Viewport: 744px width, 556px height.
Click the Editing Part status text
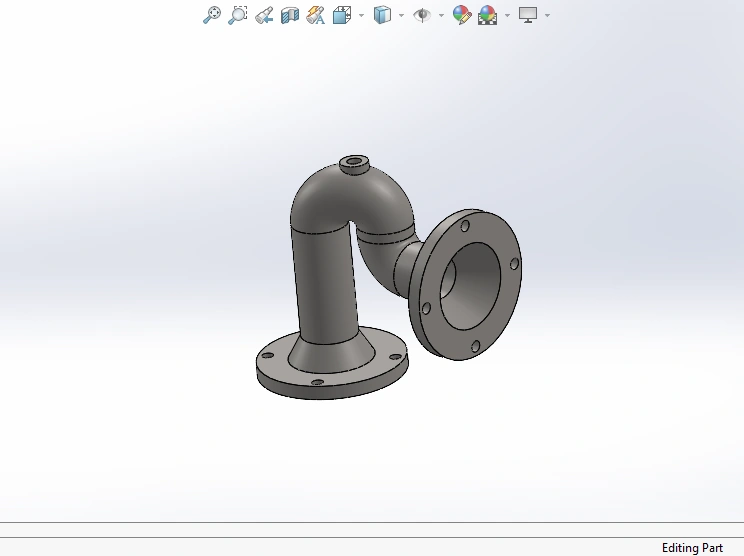(x=692, y=548)
